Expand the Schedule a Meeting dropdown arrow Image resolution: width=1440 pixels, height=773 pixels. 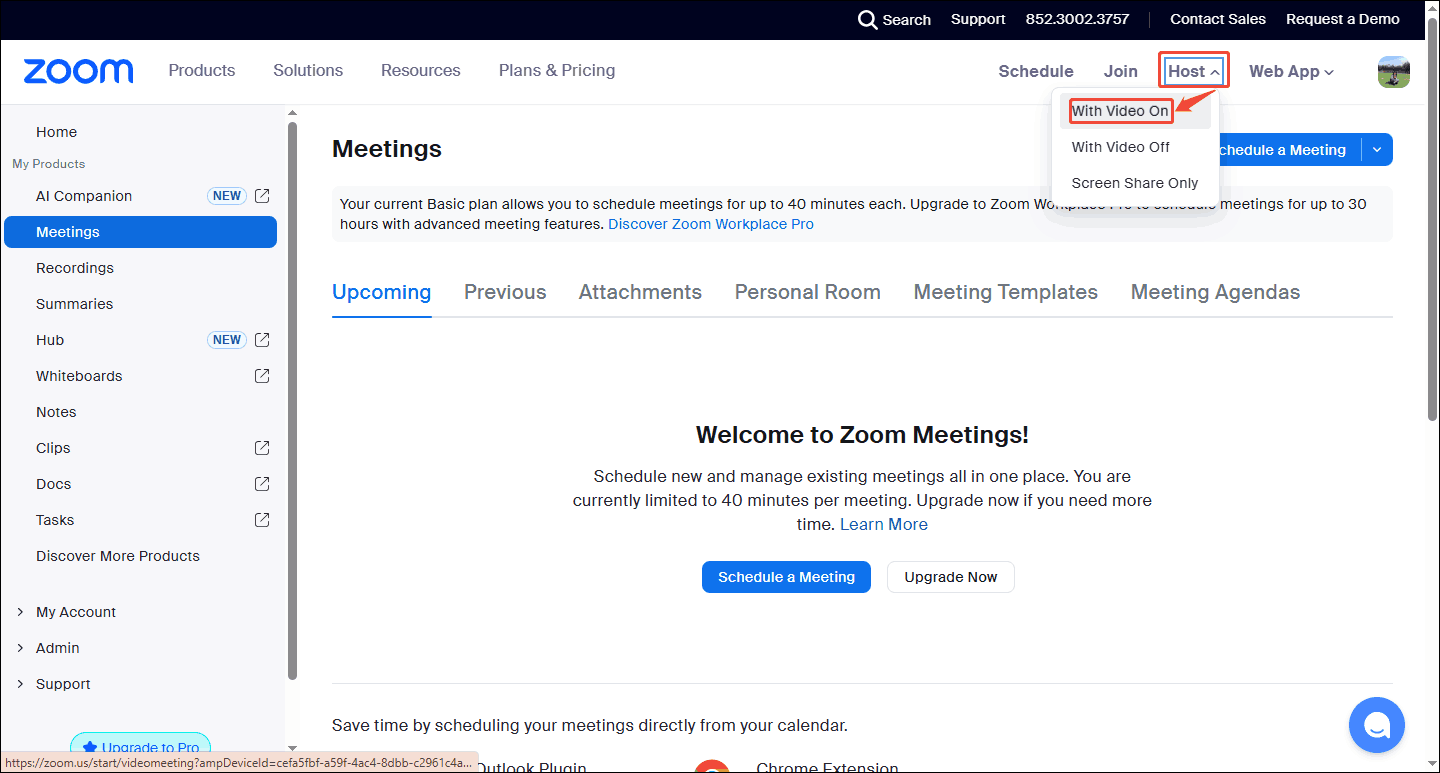coord(1378,149)
